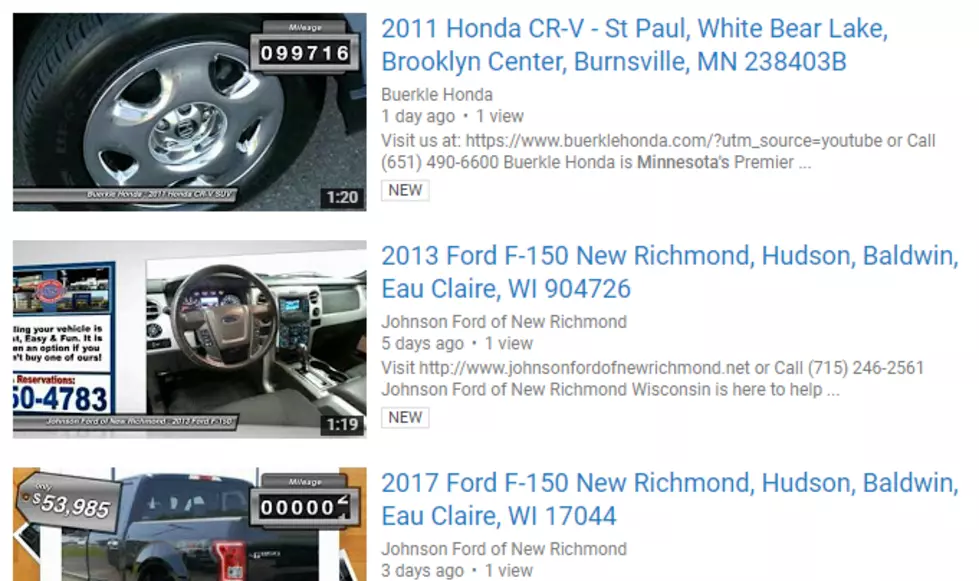The height and width of the screenshot is (581, 979).
Task: Visit the Buerkle Honda channel
Action: point(436,95)
